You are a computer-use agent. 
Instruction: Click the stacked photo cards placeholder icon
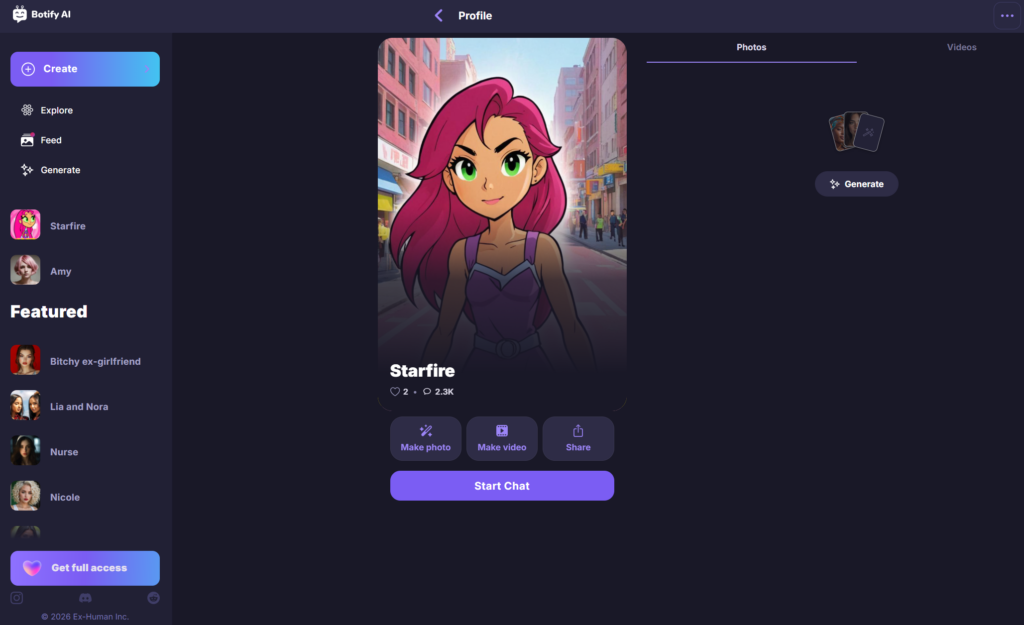click(856, 132)
